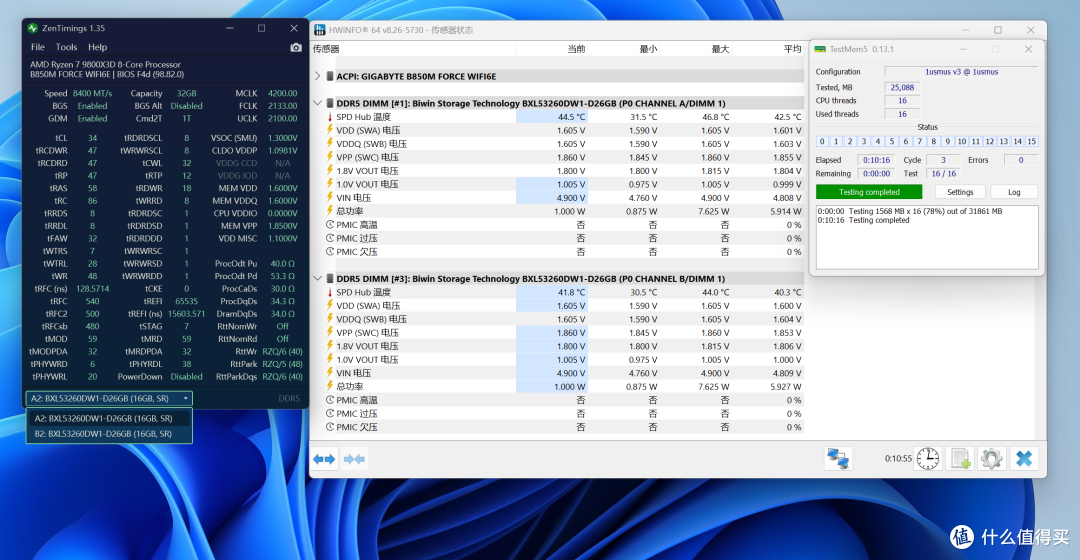Image resolution: width=1080 pixels, height=560 pixels.
Task: Click the TestMem5 Errors count field
Action: click(x=1021, y=160)
